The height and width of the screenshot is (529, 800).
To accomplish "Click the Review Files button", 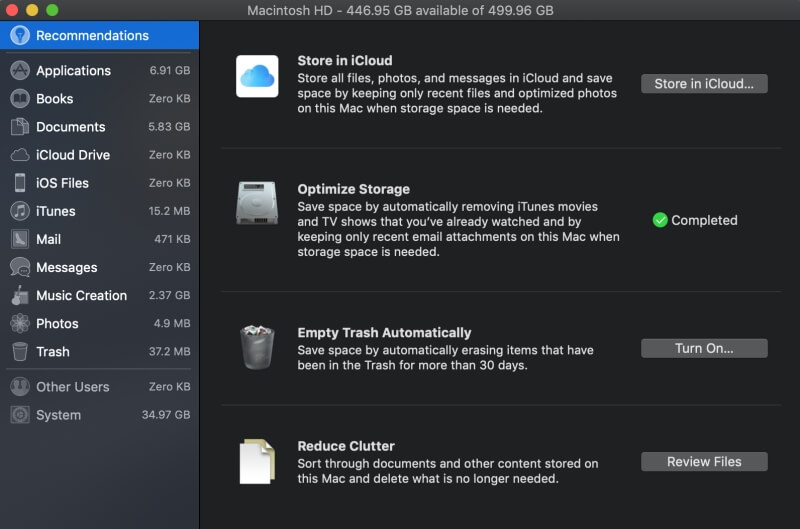I will click(x=704, y=461).
